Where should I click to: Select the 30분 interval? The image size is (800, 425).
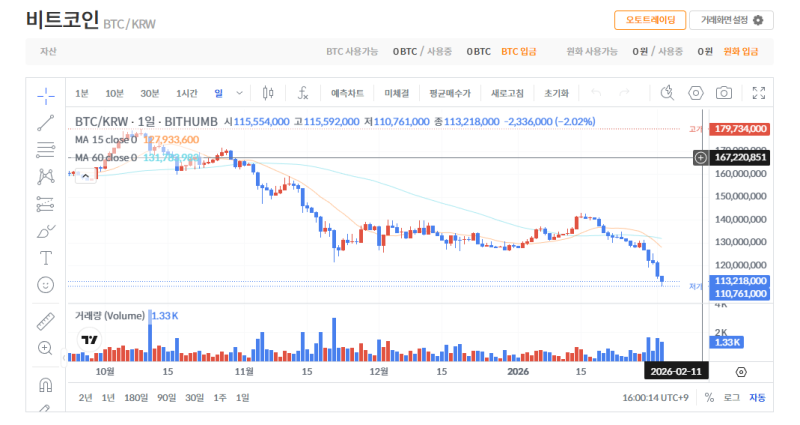150,93
